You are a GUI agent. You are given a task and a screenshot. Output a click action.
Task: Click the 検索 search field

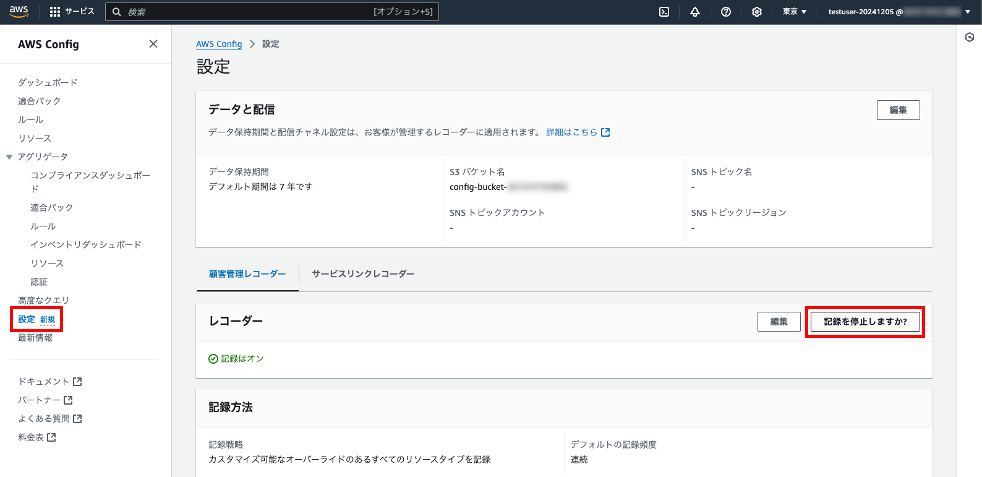[272, 12]
